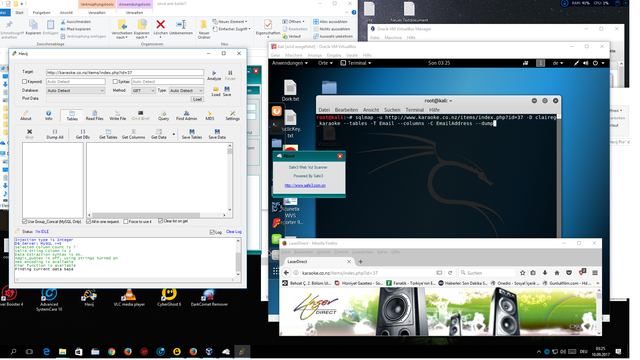Open the Bearbeiten menu in Kali terminal

coord(346,110)
